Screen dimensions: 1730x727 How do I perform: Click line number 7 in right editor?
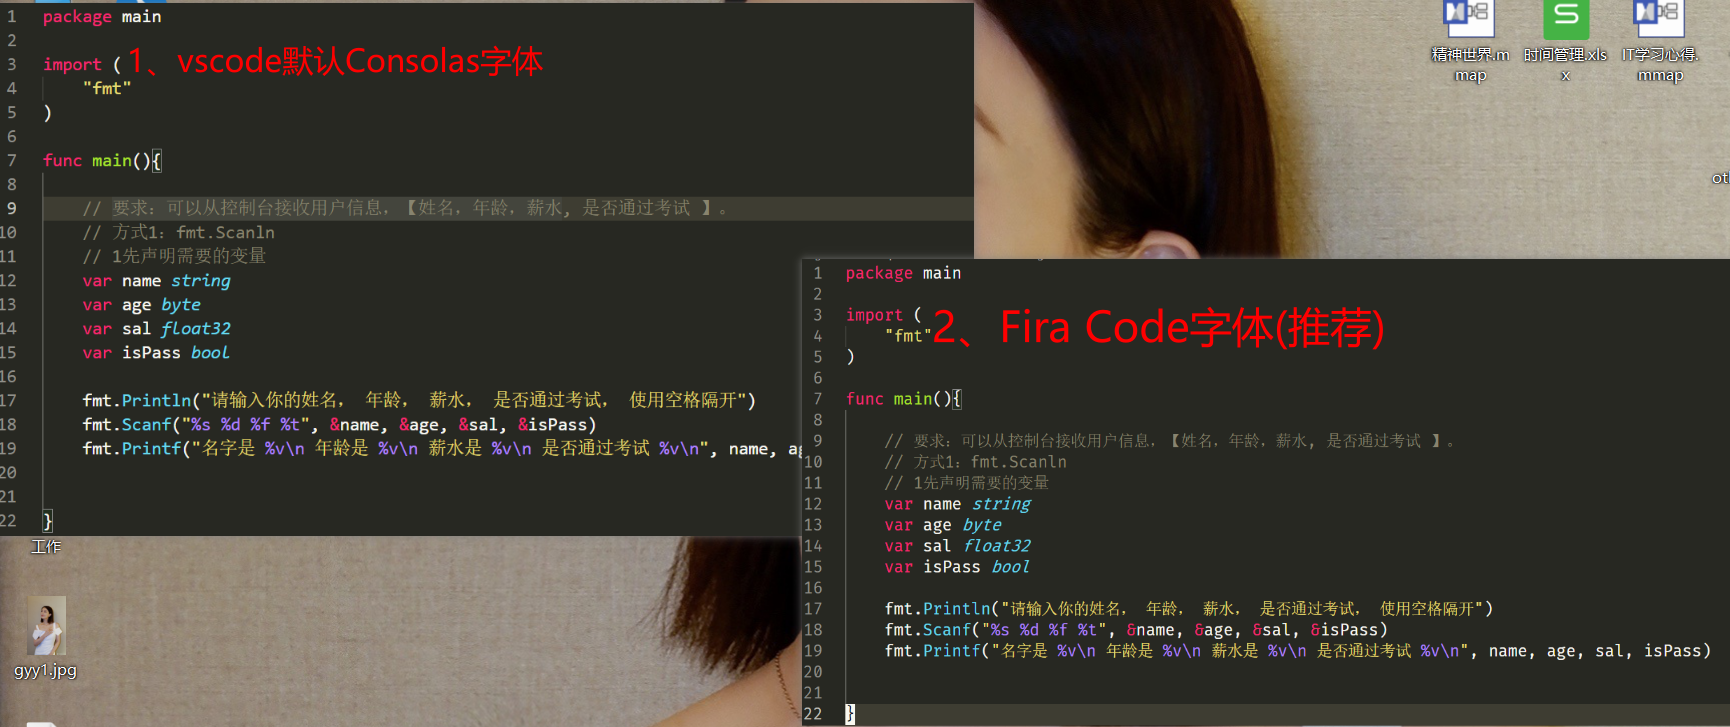pos(817,399)
